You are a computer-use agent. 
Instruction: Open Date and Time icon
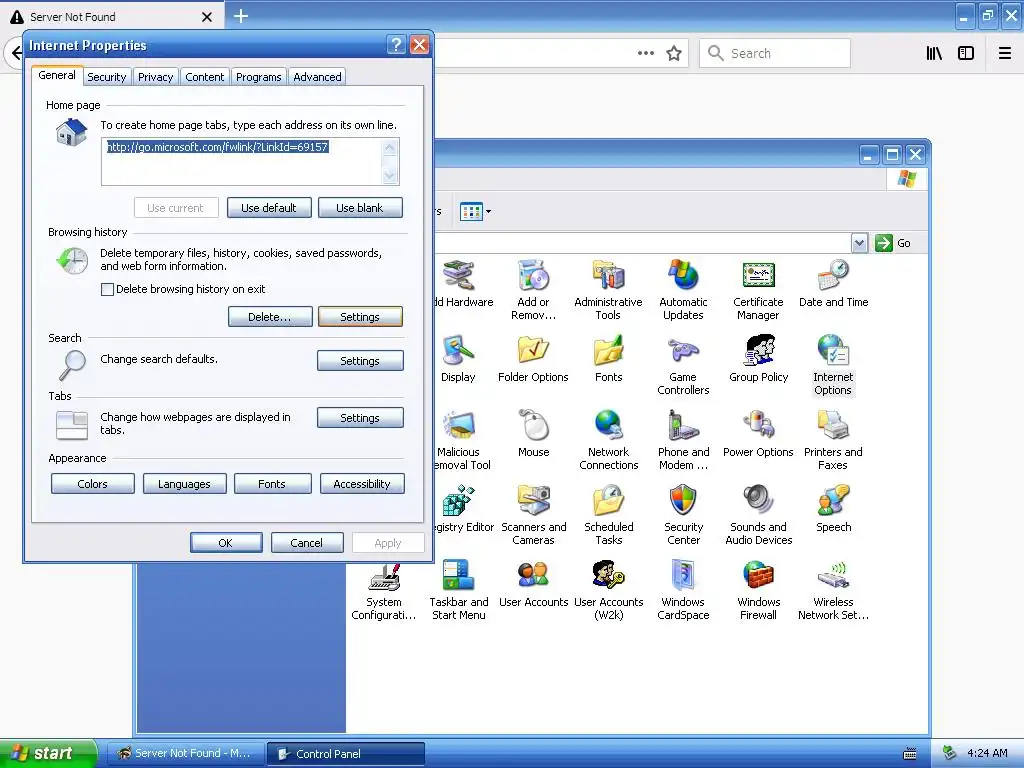[x=833, y=283]
